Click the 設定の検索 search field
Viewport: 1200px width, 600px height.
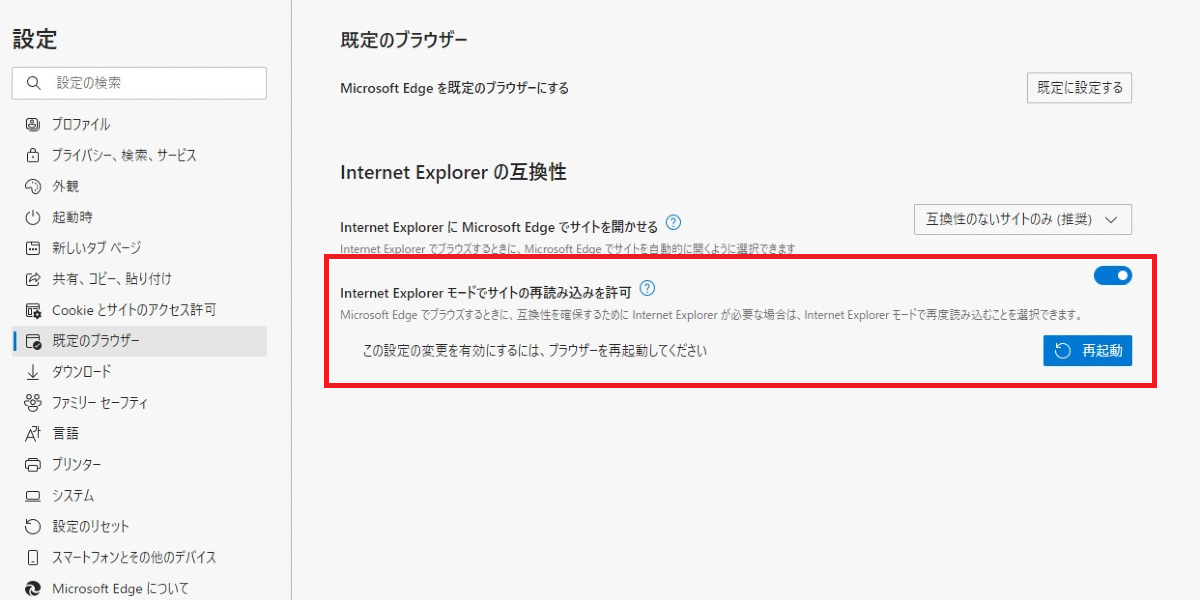[x=139, y=83]
